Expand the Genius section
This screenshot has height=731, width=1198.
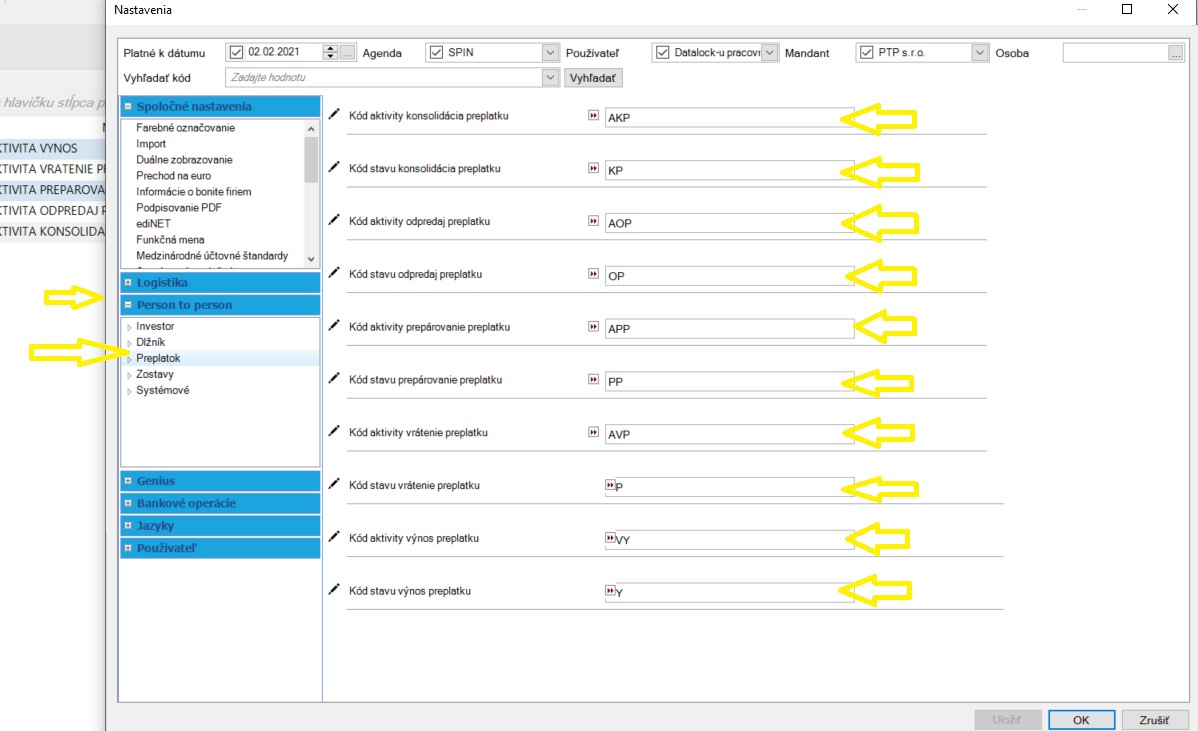click(128, 481)
